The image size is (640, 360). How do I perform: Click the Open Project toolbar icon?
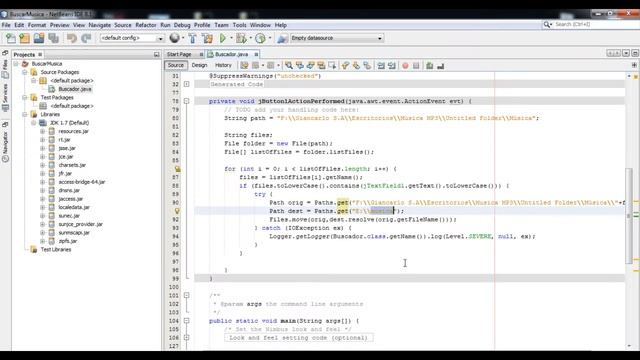[x=39, y=38]
